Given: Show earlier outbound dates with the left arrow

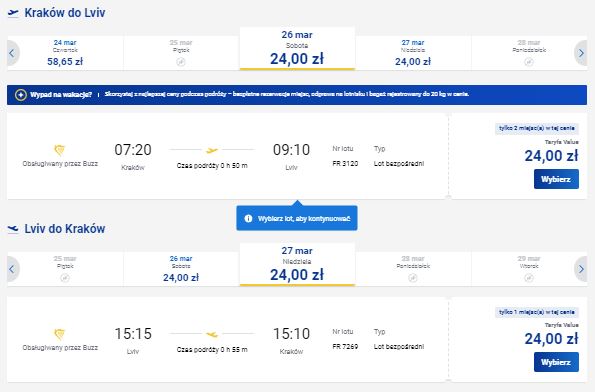Looking at the screenshot, I should click(x=12, y=53).
